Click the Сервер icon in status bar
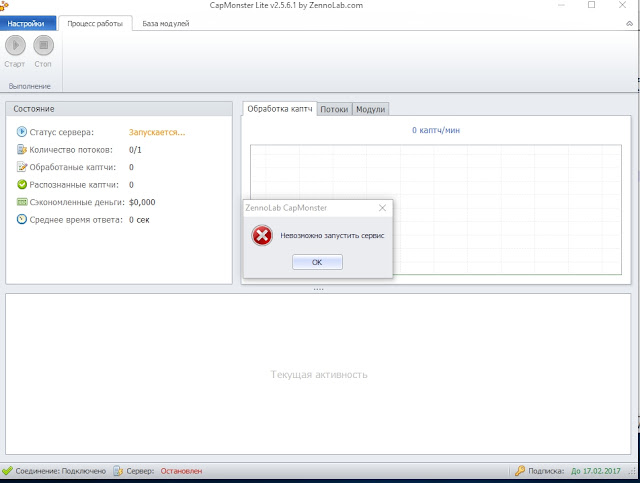The width and height of the screenshot is (640, 483). (x=118, y=471)
